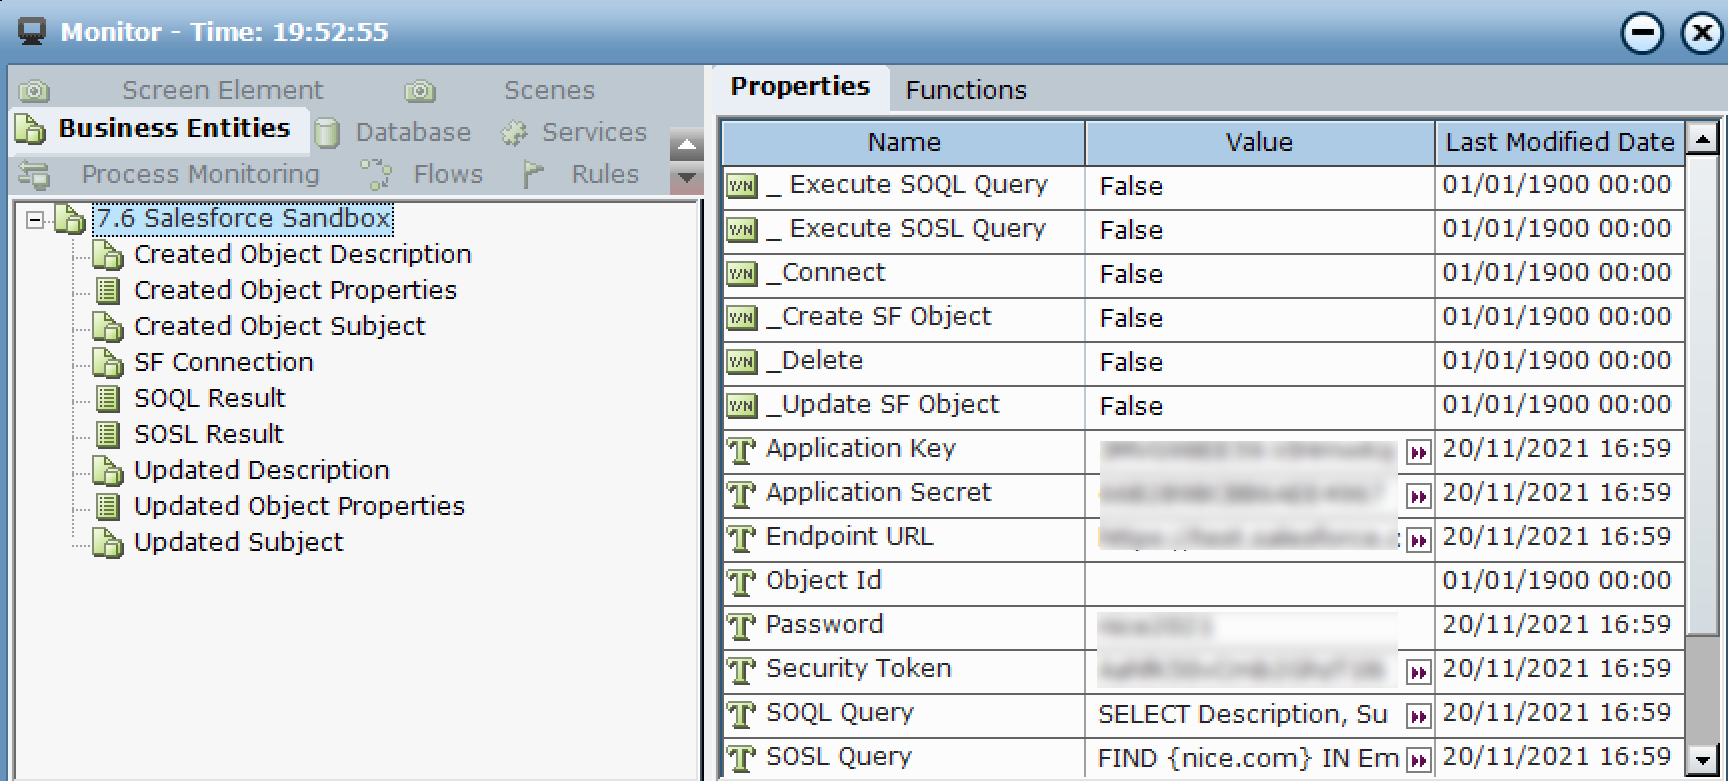The image size is (1728, 781).
Task: Click the _Create SF Object boolean icon
Action: (x=742, y=318)
